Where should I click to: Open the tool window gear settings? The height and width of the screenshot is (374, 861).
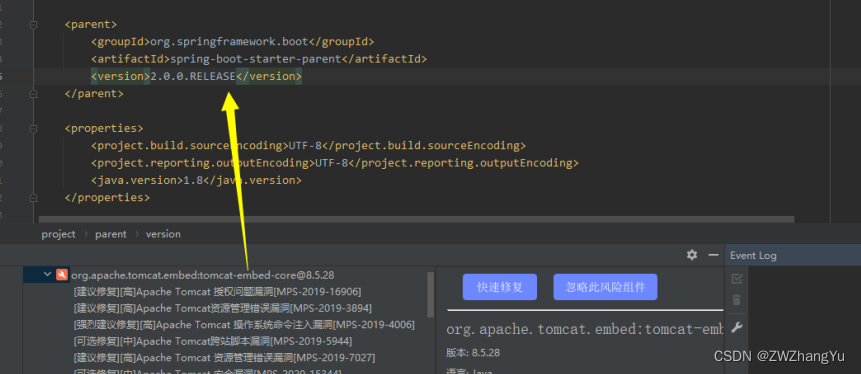pos(692,255)
